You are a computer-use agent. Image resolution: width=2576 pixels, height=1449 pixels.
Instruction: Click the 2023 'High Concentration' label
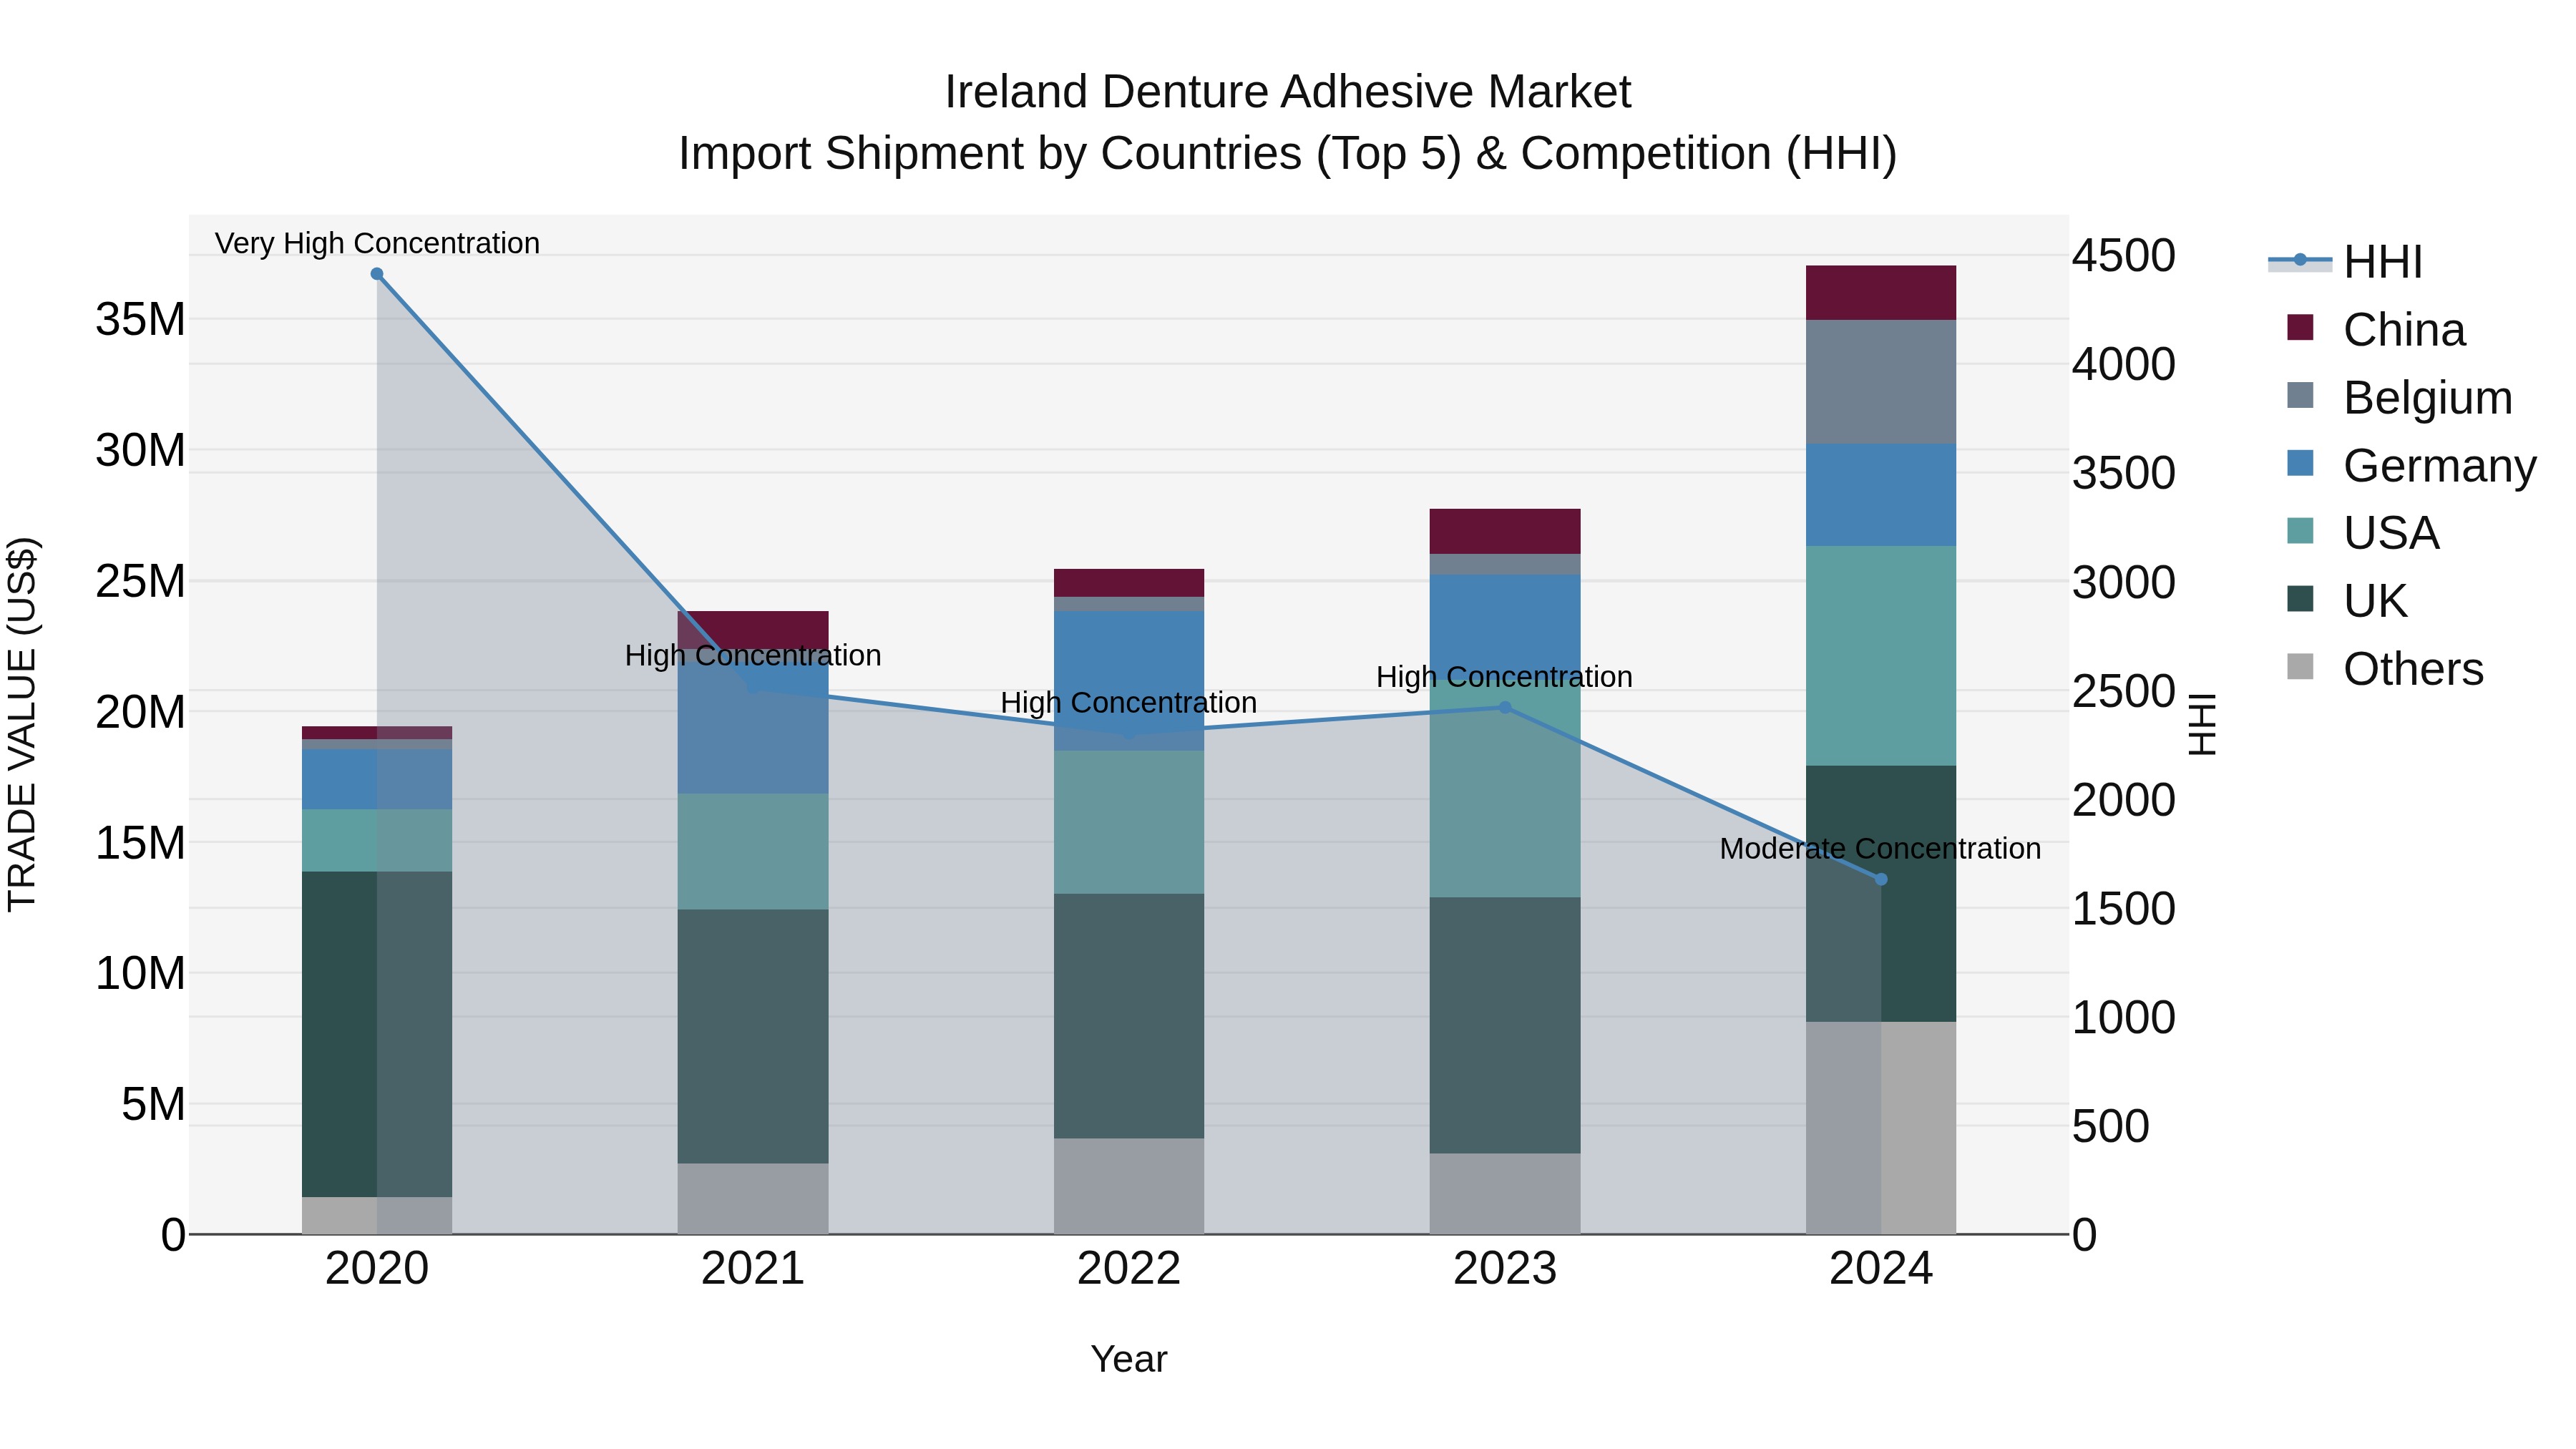pos(1504,677)
